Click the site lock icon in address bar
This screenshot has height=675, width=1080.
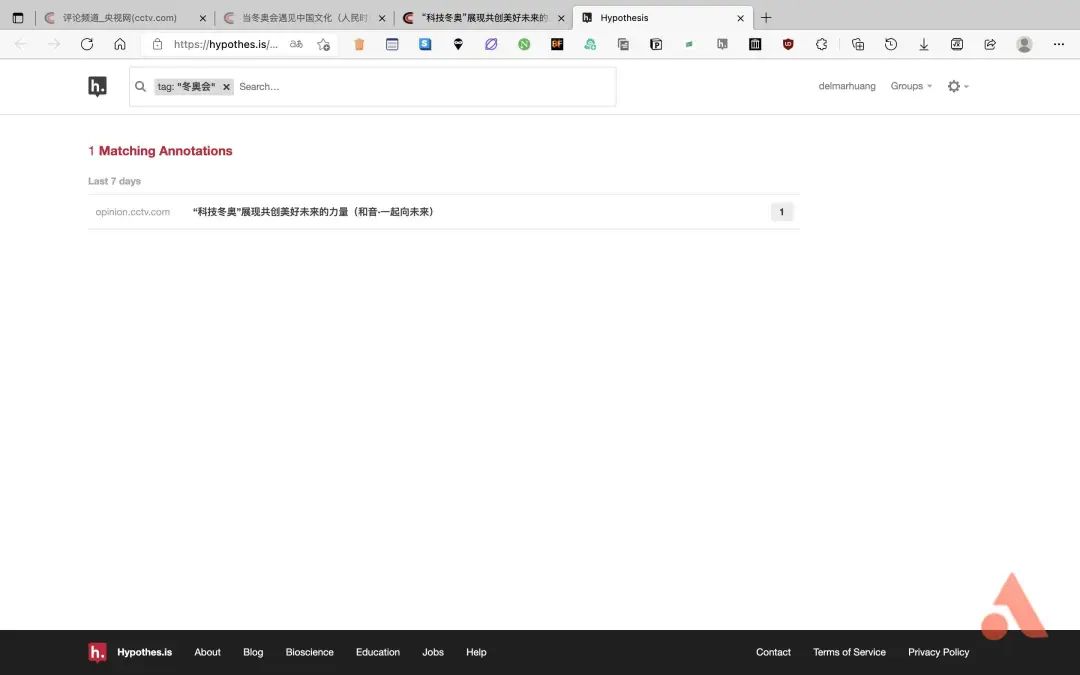point(158,44)
